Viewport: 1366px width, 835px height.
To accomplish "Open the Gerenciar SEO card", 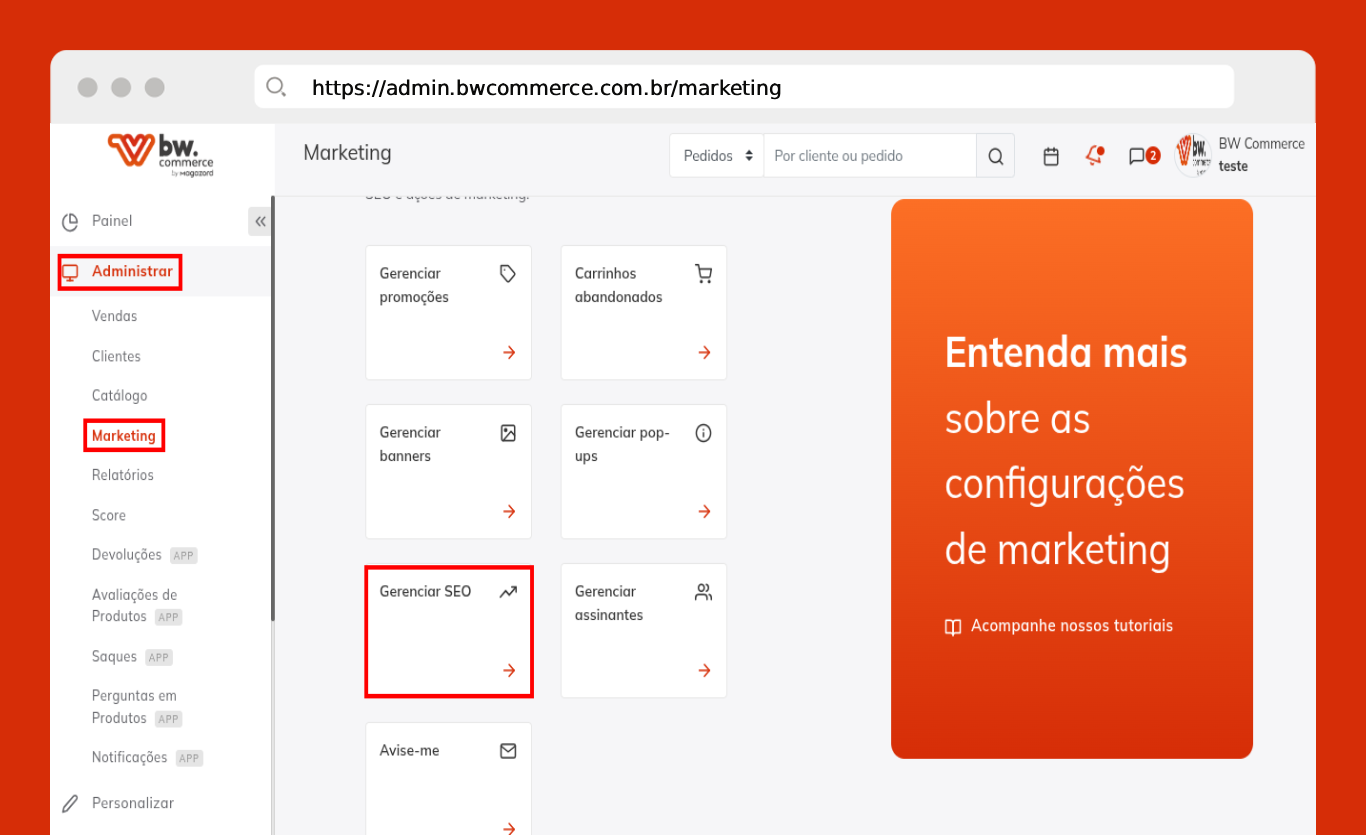I will (x=448, y=631).
